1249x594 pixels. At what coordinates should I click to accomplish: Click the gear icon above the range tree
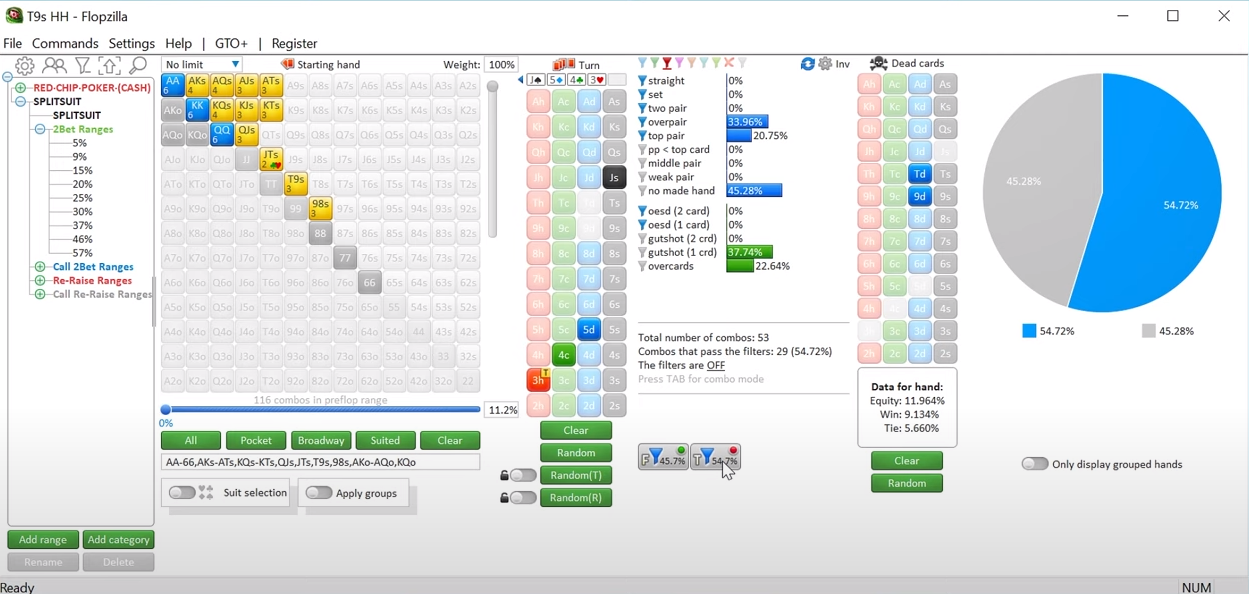tap(25, 66)
